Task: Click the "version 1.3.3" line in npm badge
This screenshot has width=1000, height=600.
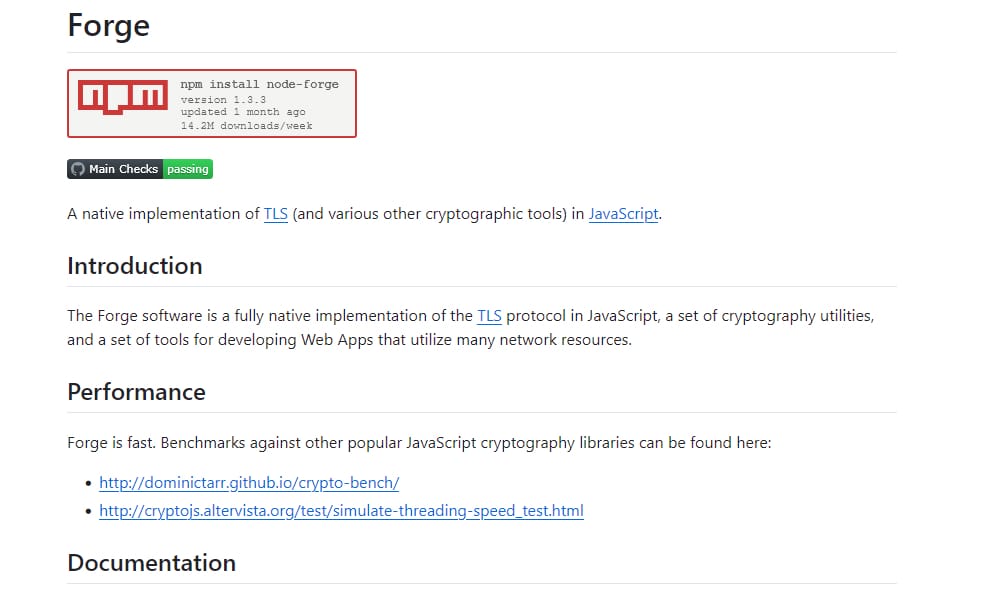Action: tap(223, 100)
